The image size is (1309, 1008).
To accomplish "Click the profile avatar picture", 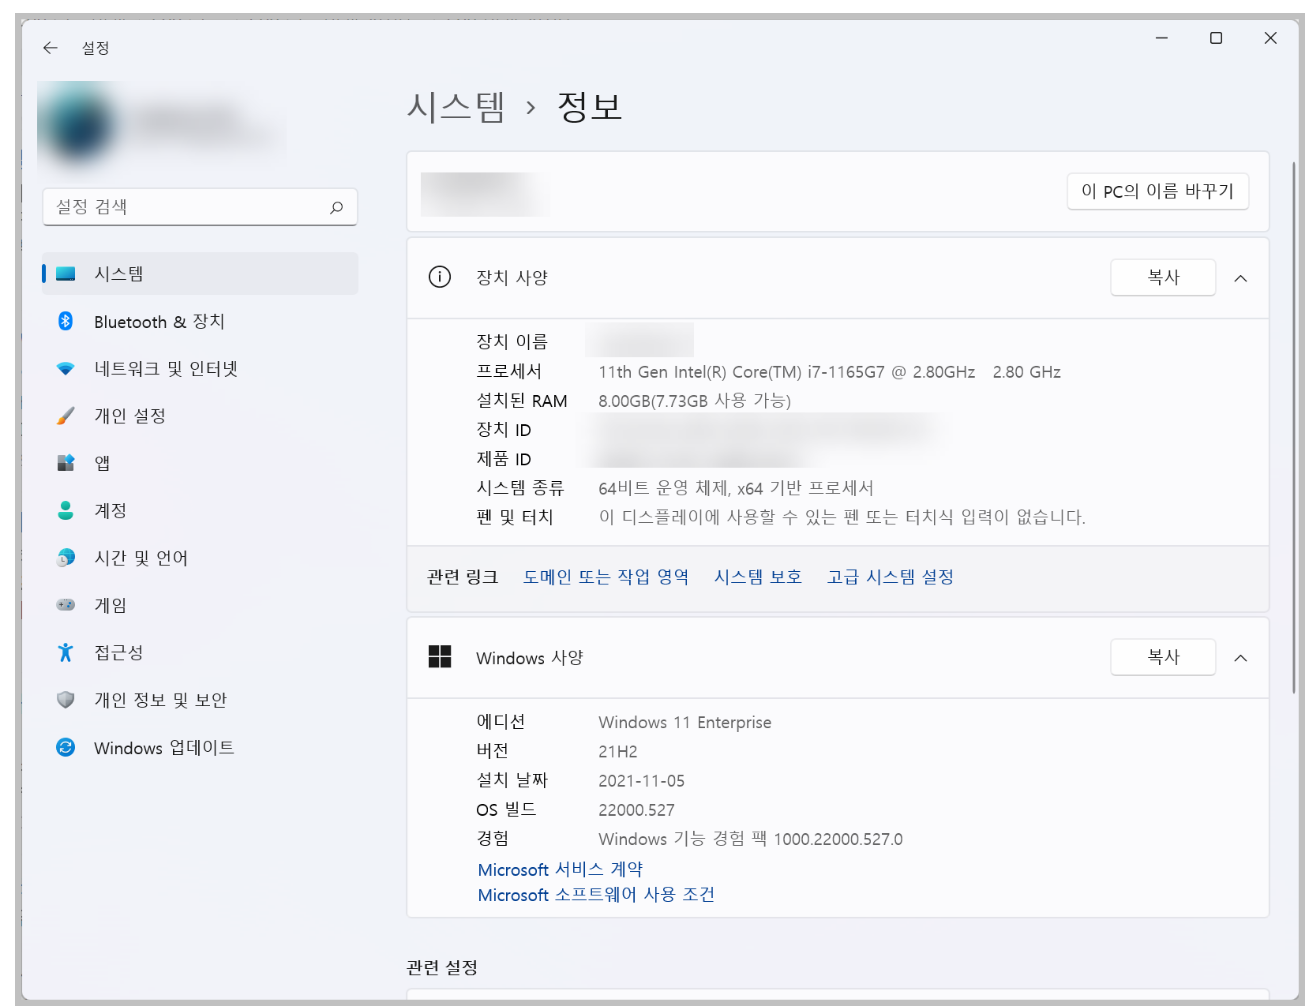I will [x=80, y=126].
